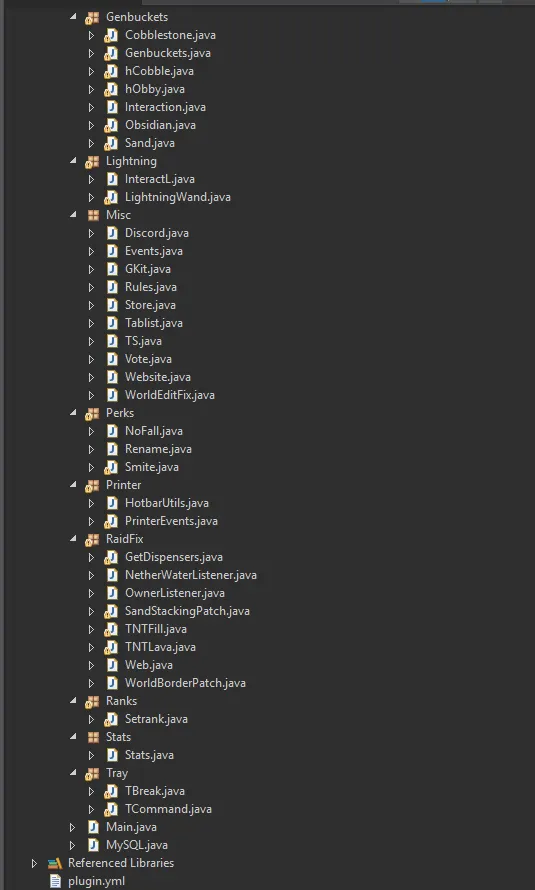
Task: Click the Misc package icon
Action: pyautogui.click(x=93, y=215)
